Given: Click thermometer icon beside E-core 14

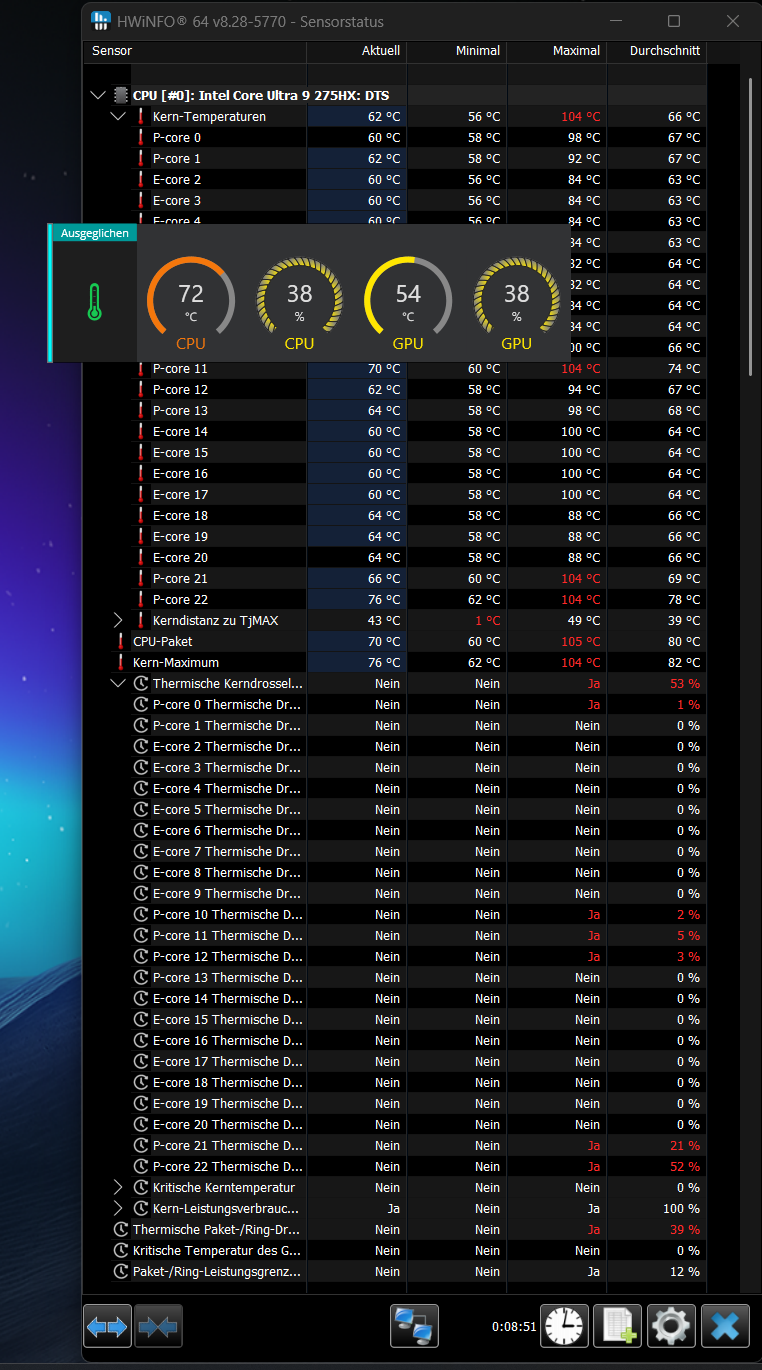Looking at the screenshot, I should coord(141,432).
